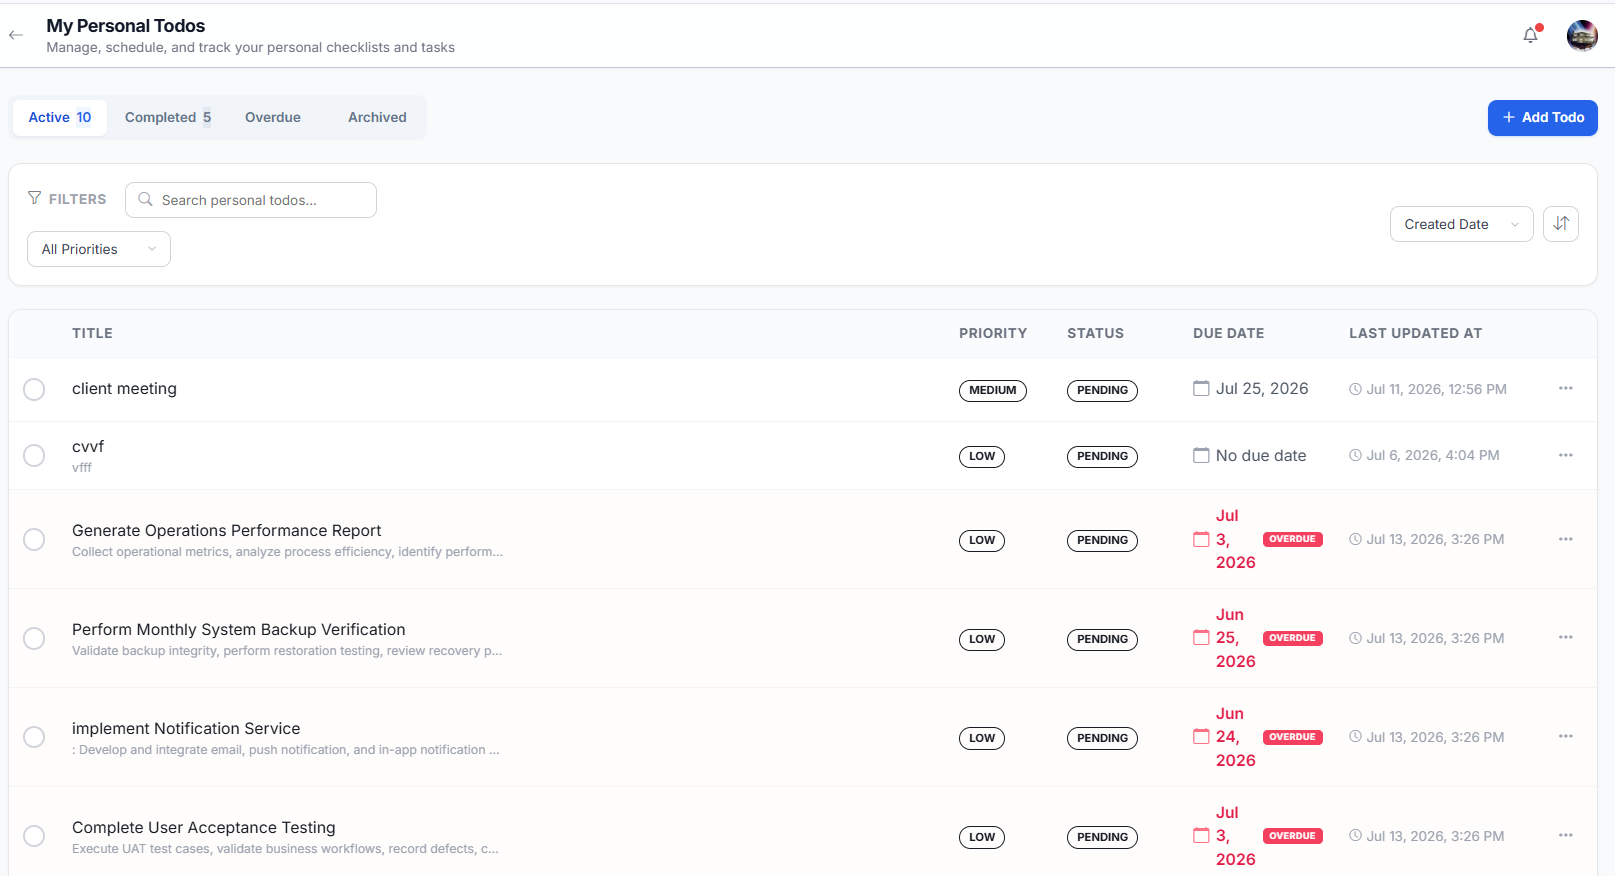Viewport: 1615px width, 876px height.
Task: Open more options for Generate Operations Performance Report
Action: click(1566, 540)
